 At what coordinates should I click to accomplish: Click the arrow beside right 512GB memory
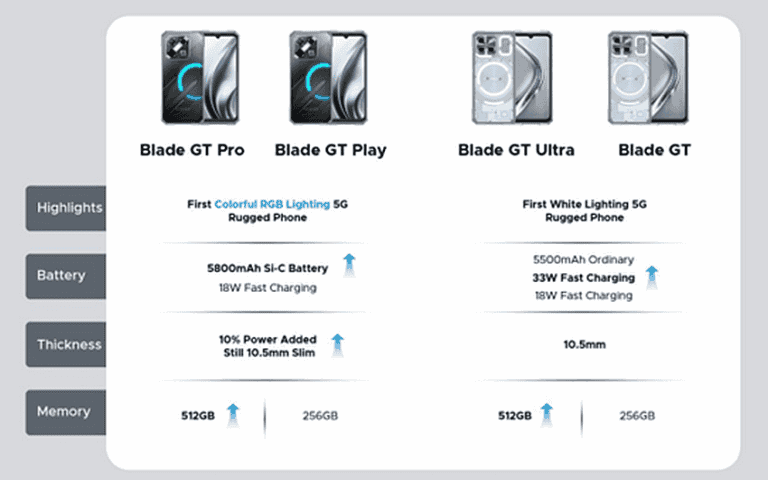tap(547, 415)
